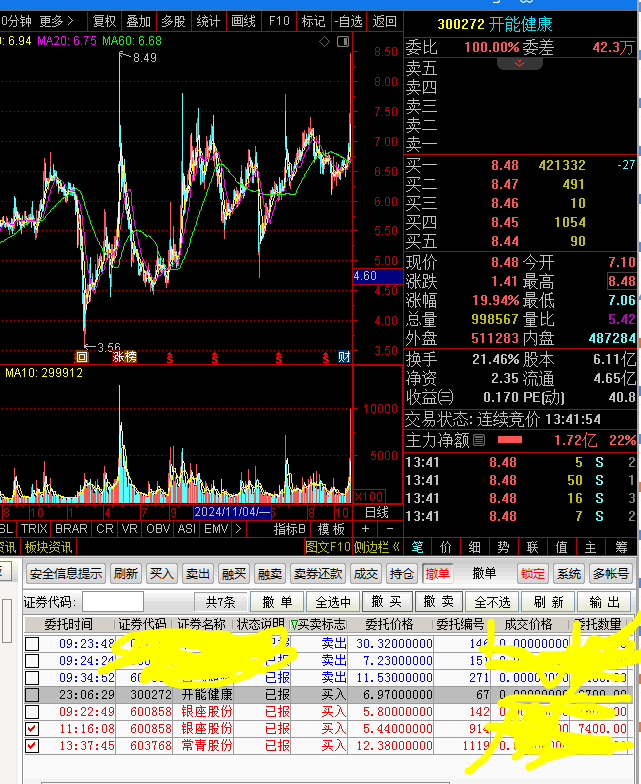The image size is (641, 784).
Task: Click 全不选 to deselect all
Action: click(x=492, y=602)
